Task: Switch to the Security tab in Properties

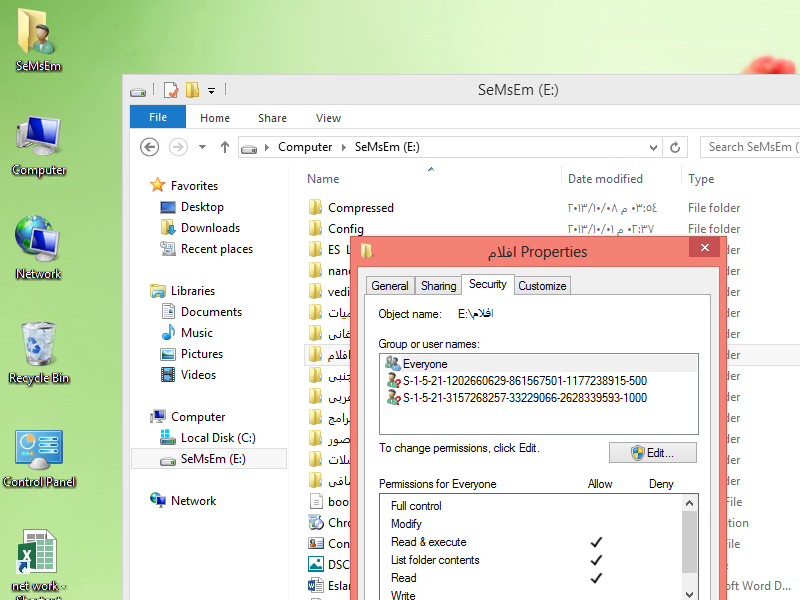Action: 488,284
